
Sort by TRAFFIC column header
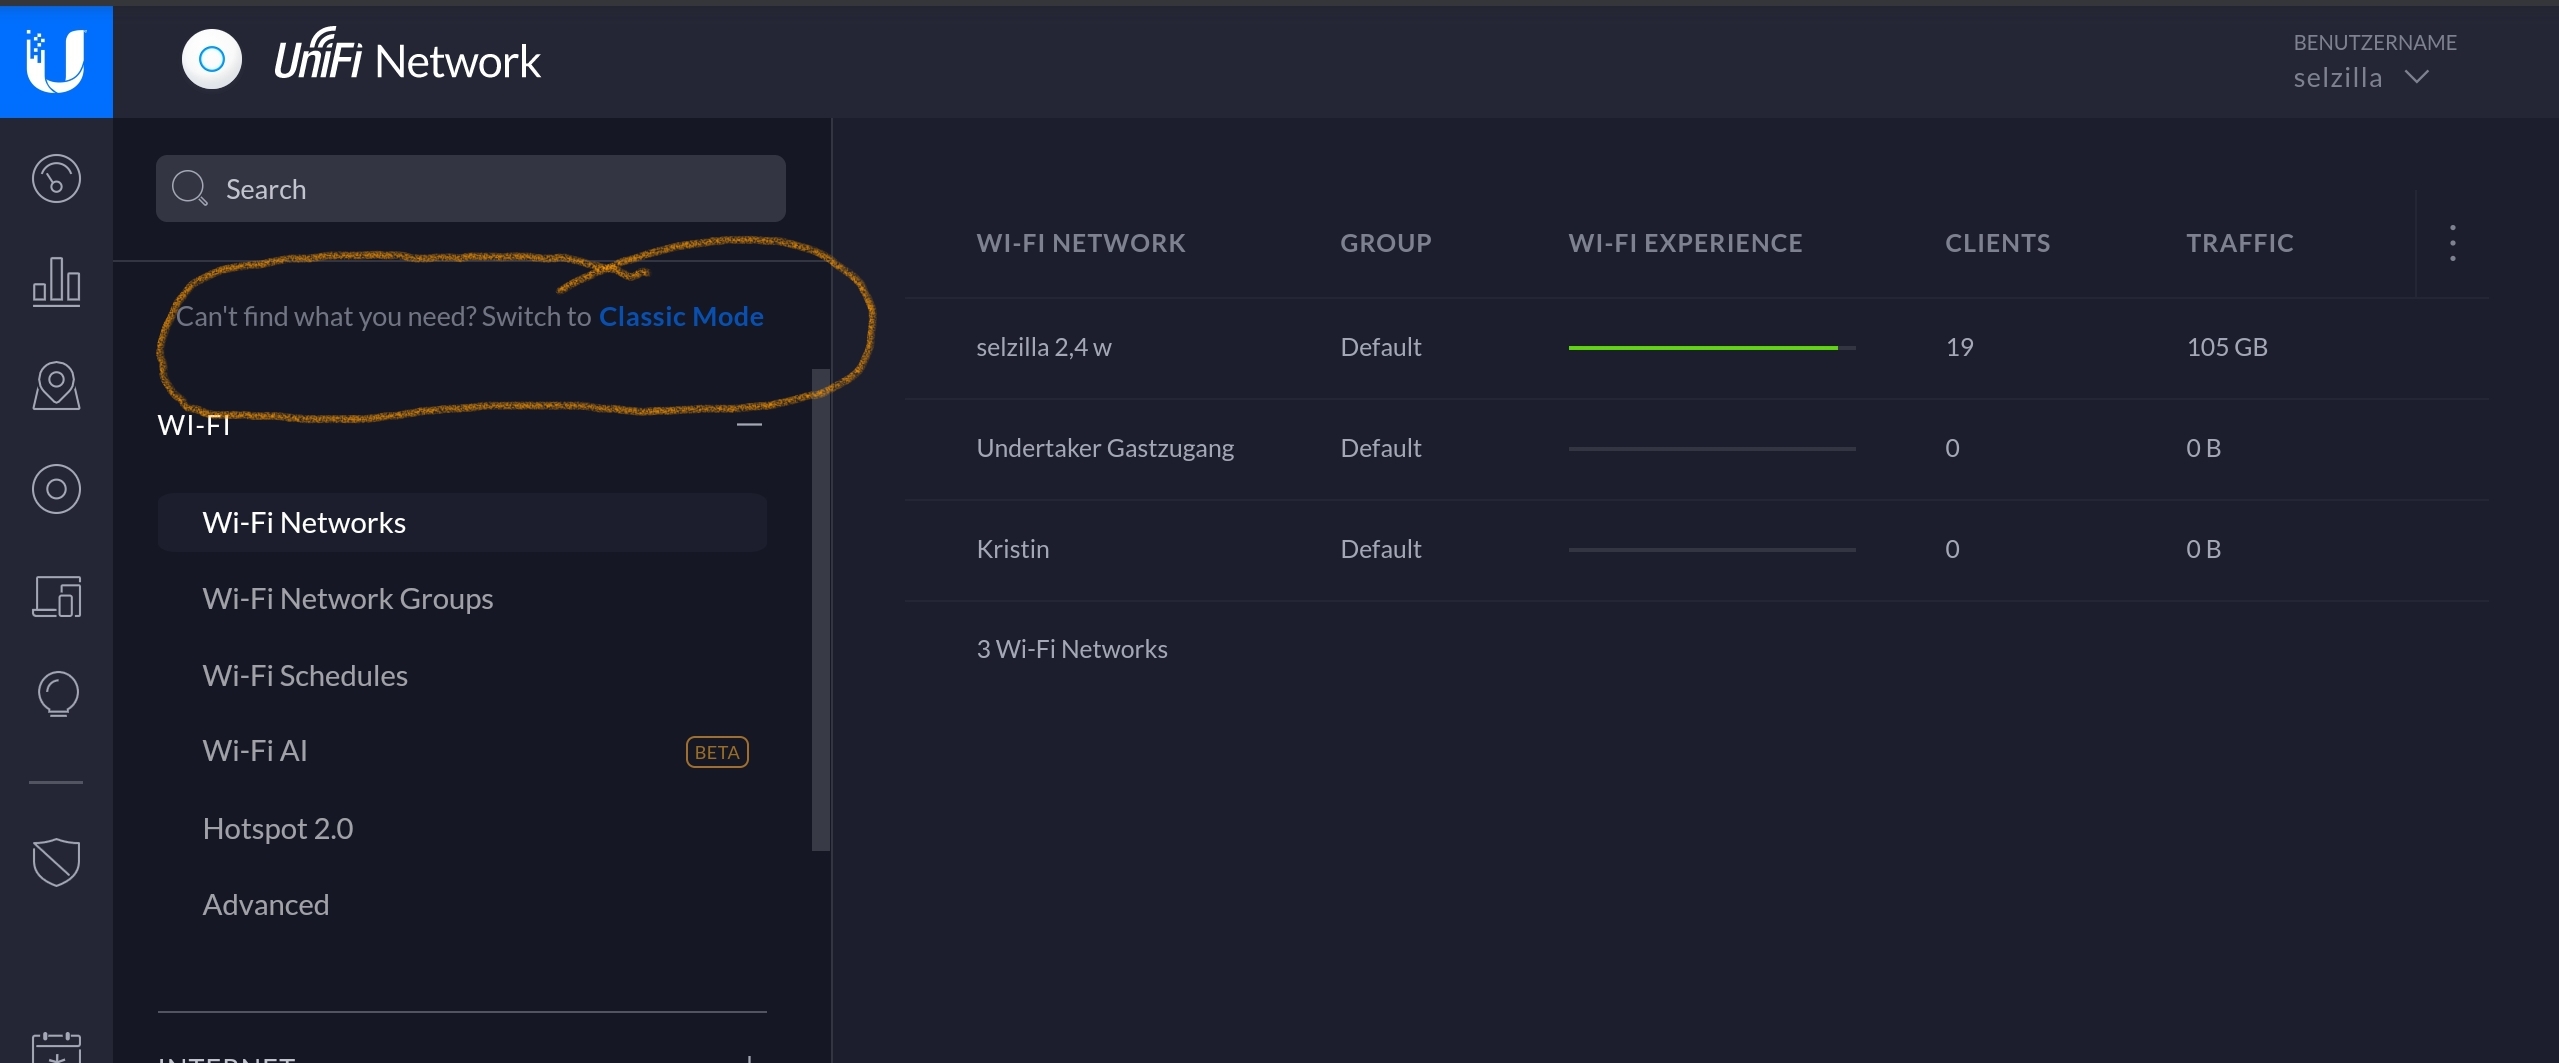coord(2240,243)
